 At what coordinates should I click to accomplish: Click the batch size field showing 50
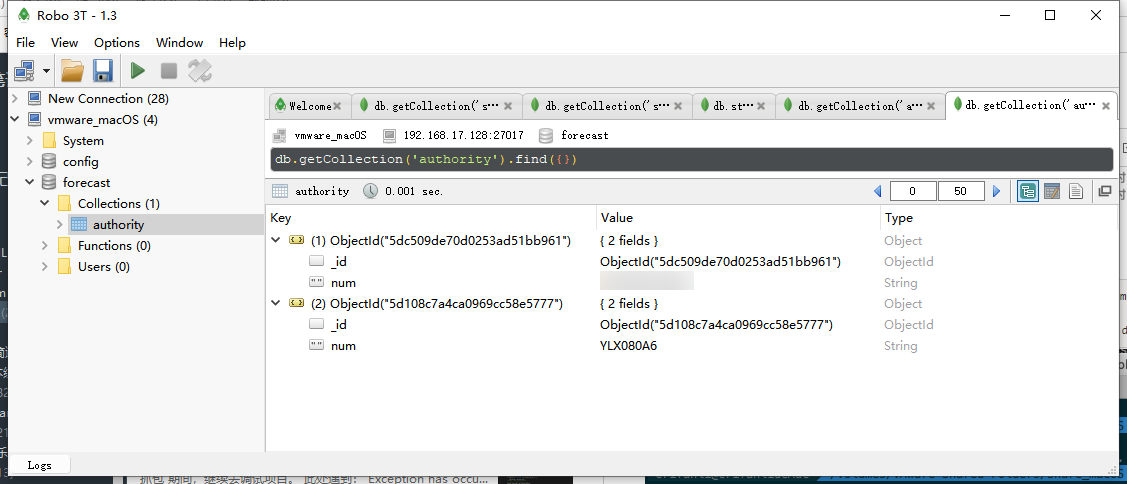[961, 191]
